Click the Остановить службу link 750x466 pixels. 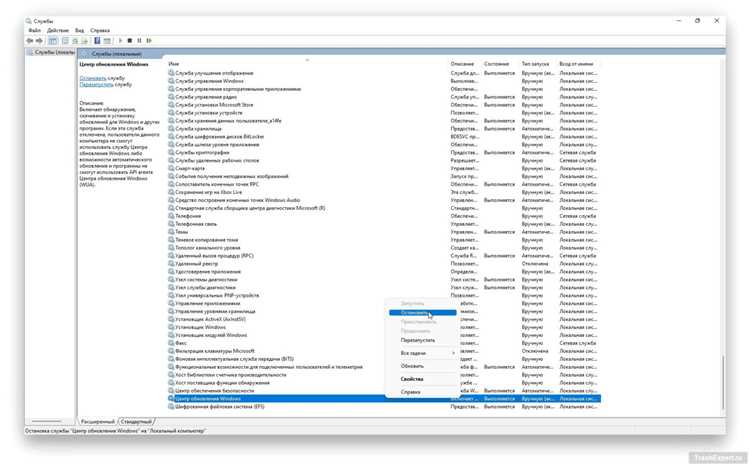pos(93,78)
